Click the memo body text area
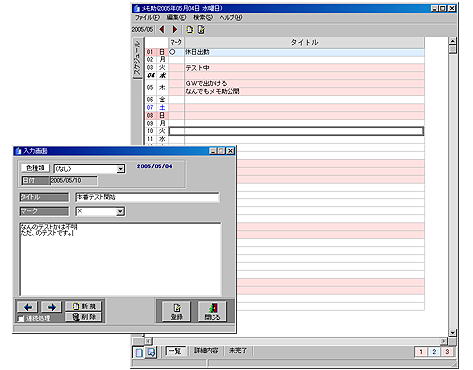The image size is (473, 370). coord(120,259)
